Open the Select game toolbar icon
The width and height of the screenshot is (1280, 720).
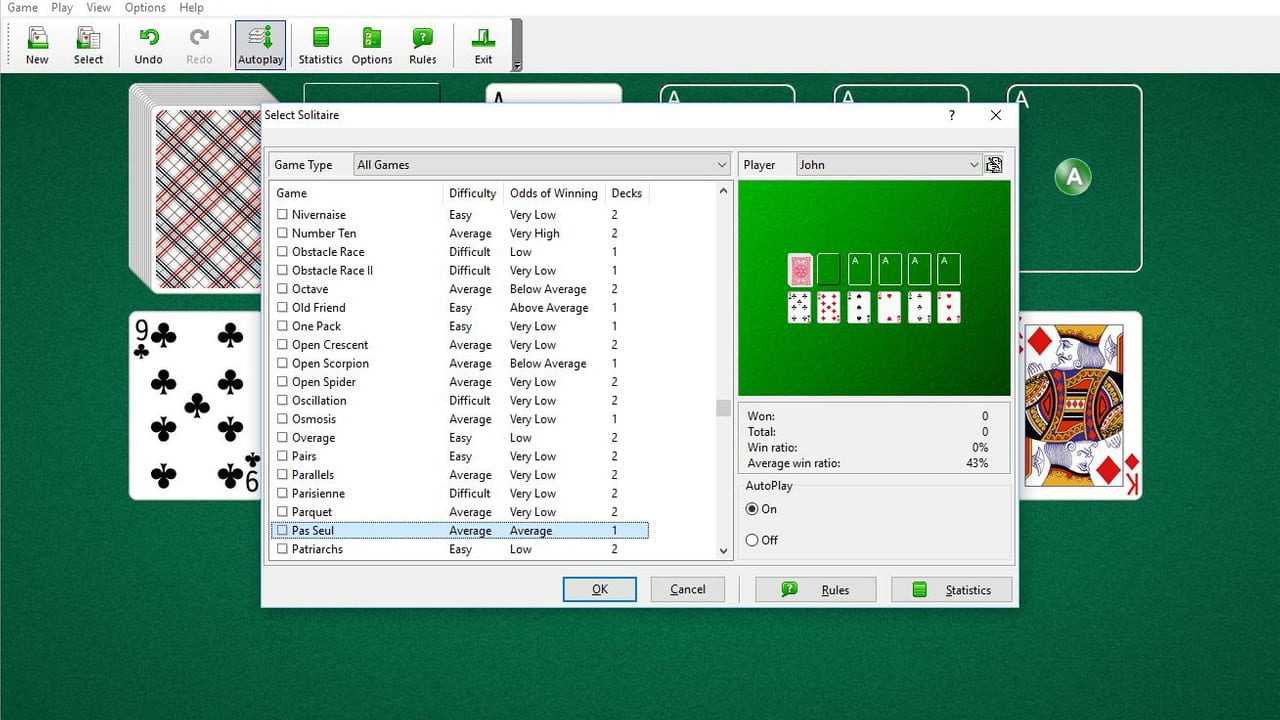tap(88, 46)
